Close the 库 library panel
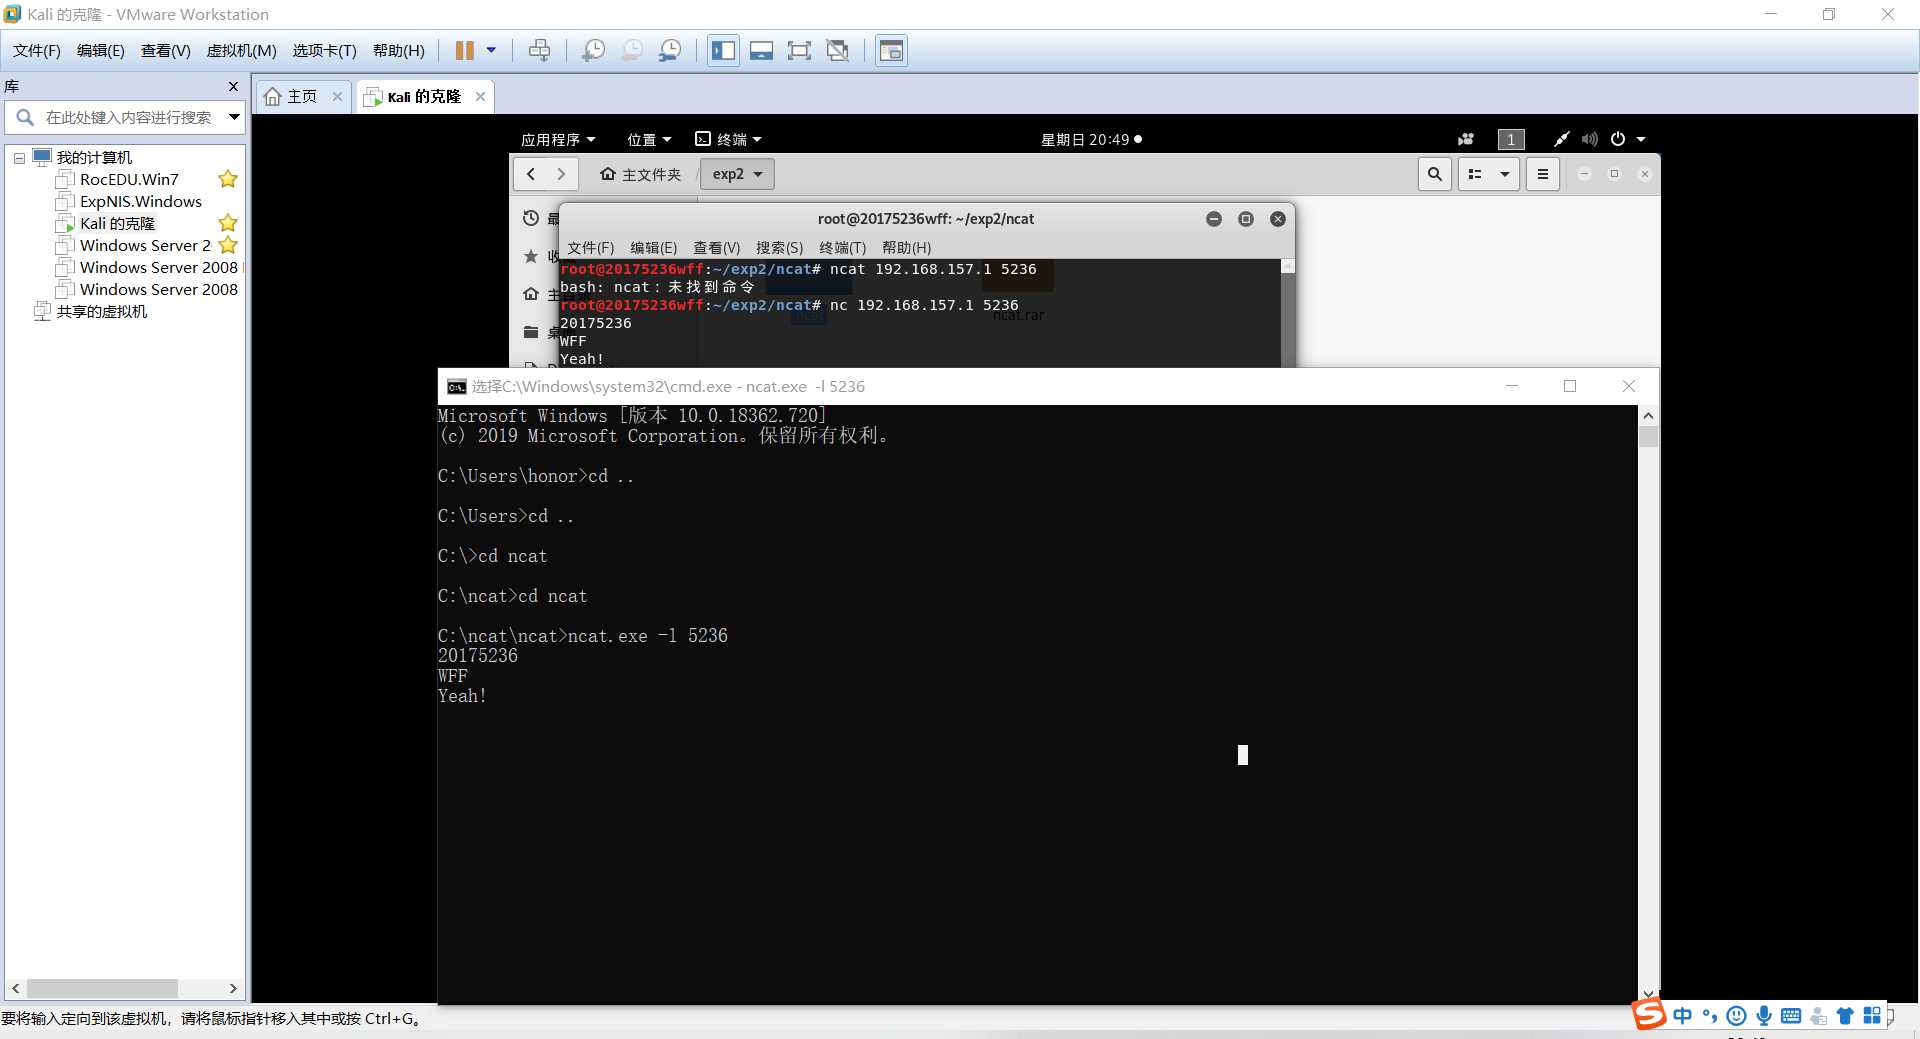 [233, 87]
